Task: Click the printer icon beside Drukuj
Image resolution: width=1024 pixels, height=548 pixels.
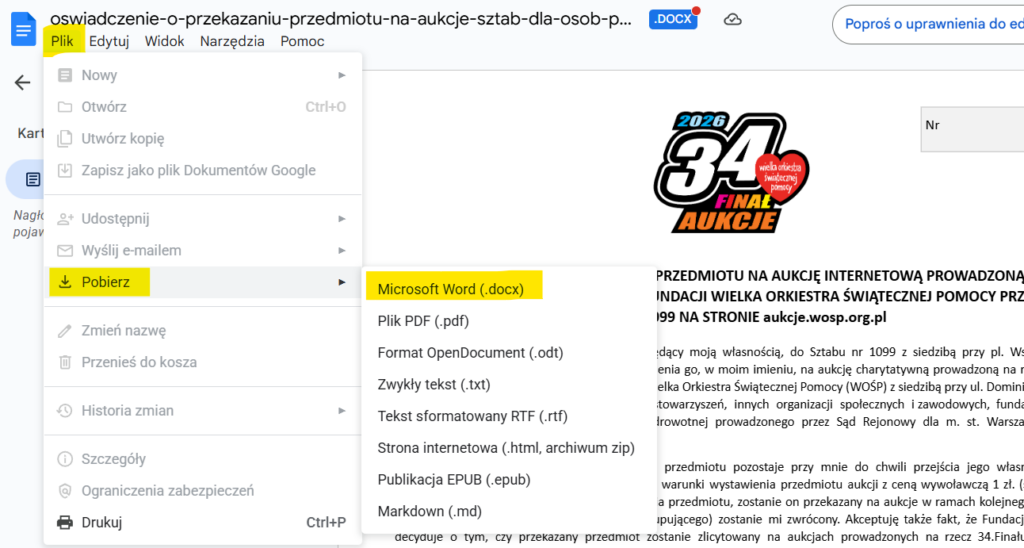Action: tap(65, 522)
